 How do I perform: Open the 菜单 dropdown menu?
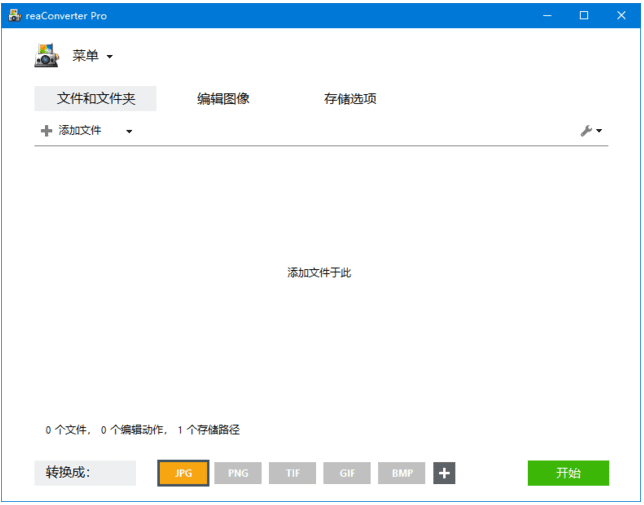pyautogui.click(x=92, y=56)
